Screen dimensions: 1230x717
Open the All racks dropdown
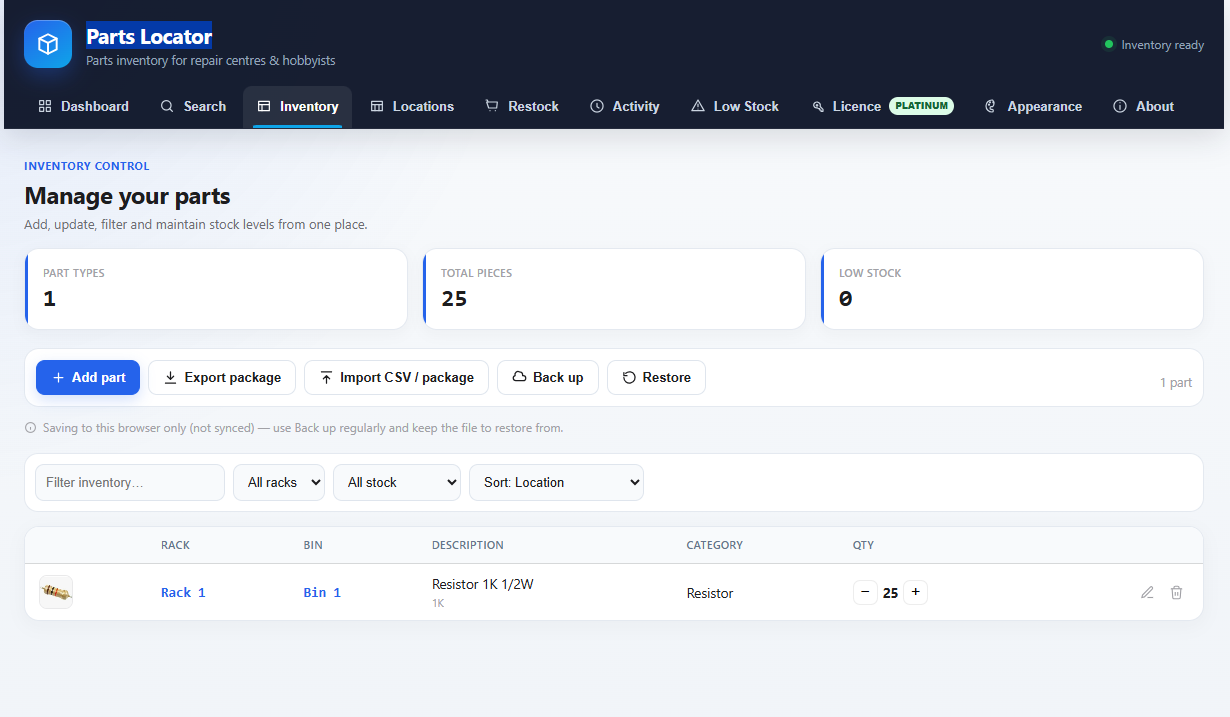[x=279, y=482]
